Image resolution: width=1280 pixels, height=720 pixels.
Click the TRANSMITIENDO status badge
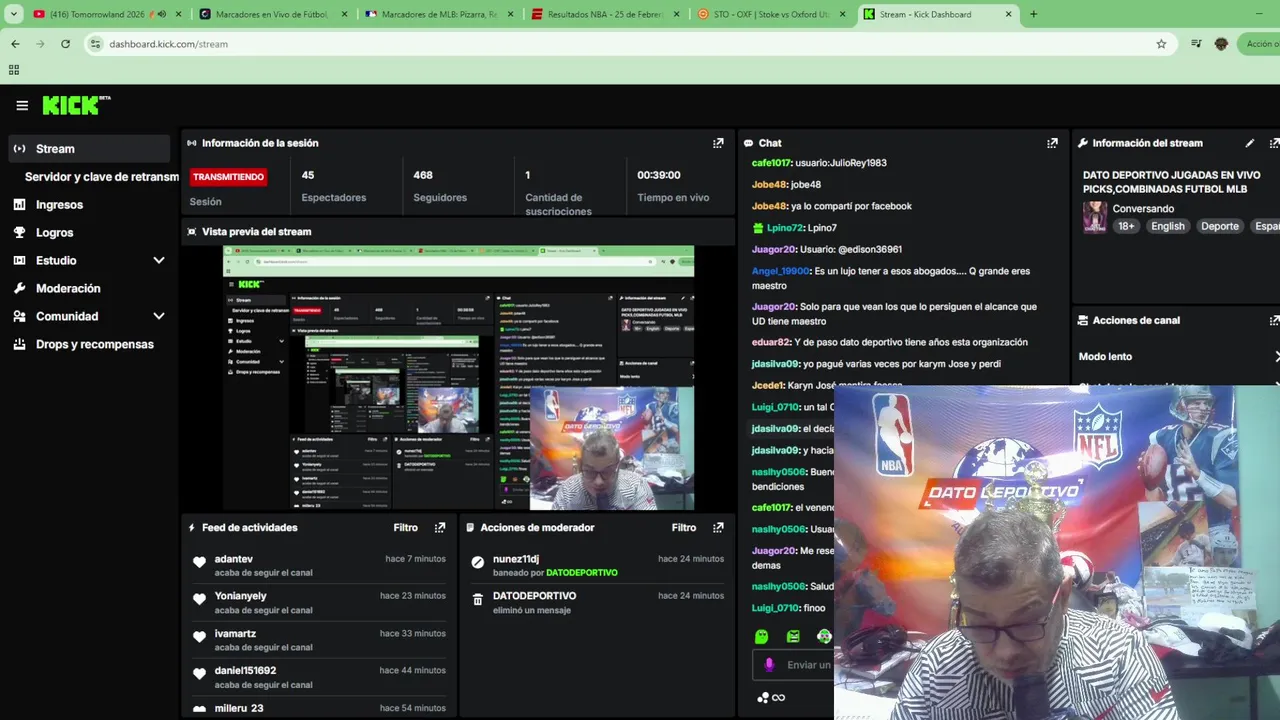pos(228,177)
